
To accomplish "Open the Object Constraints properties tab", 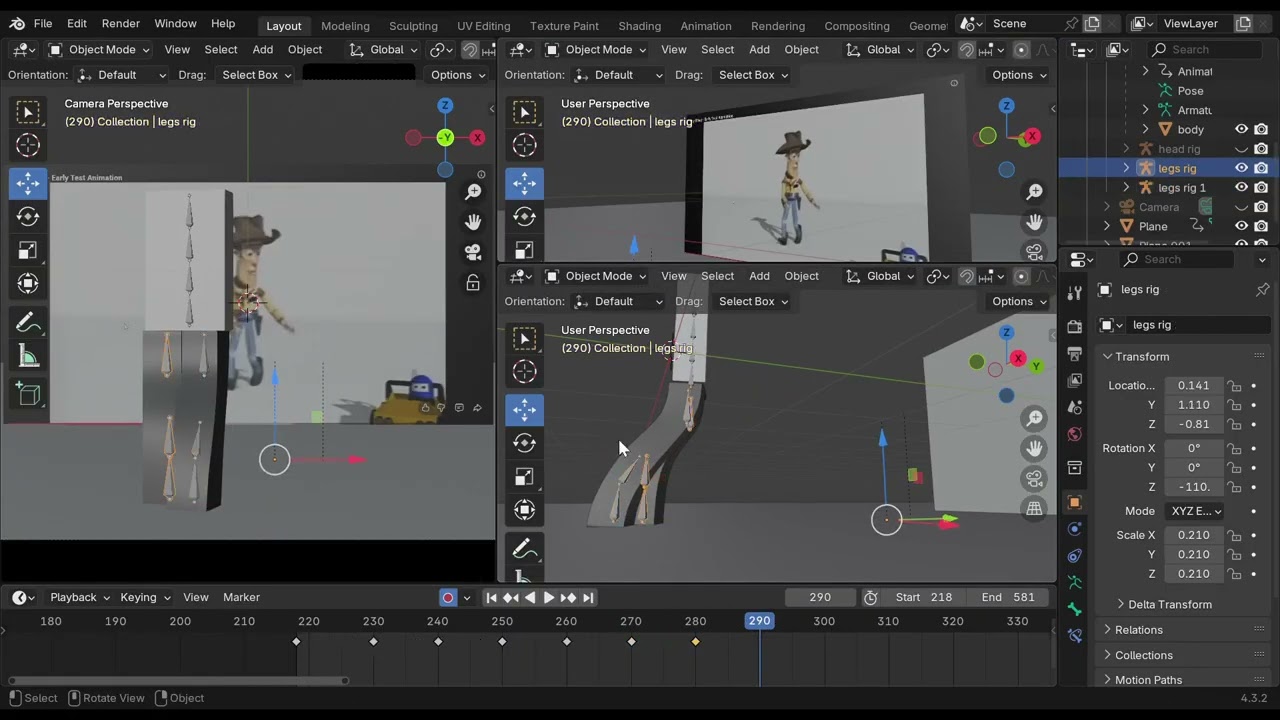I will pos(1075,556).
